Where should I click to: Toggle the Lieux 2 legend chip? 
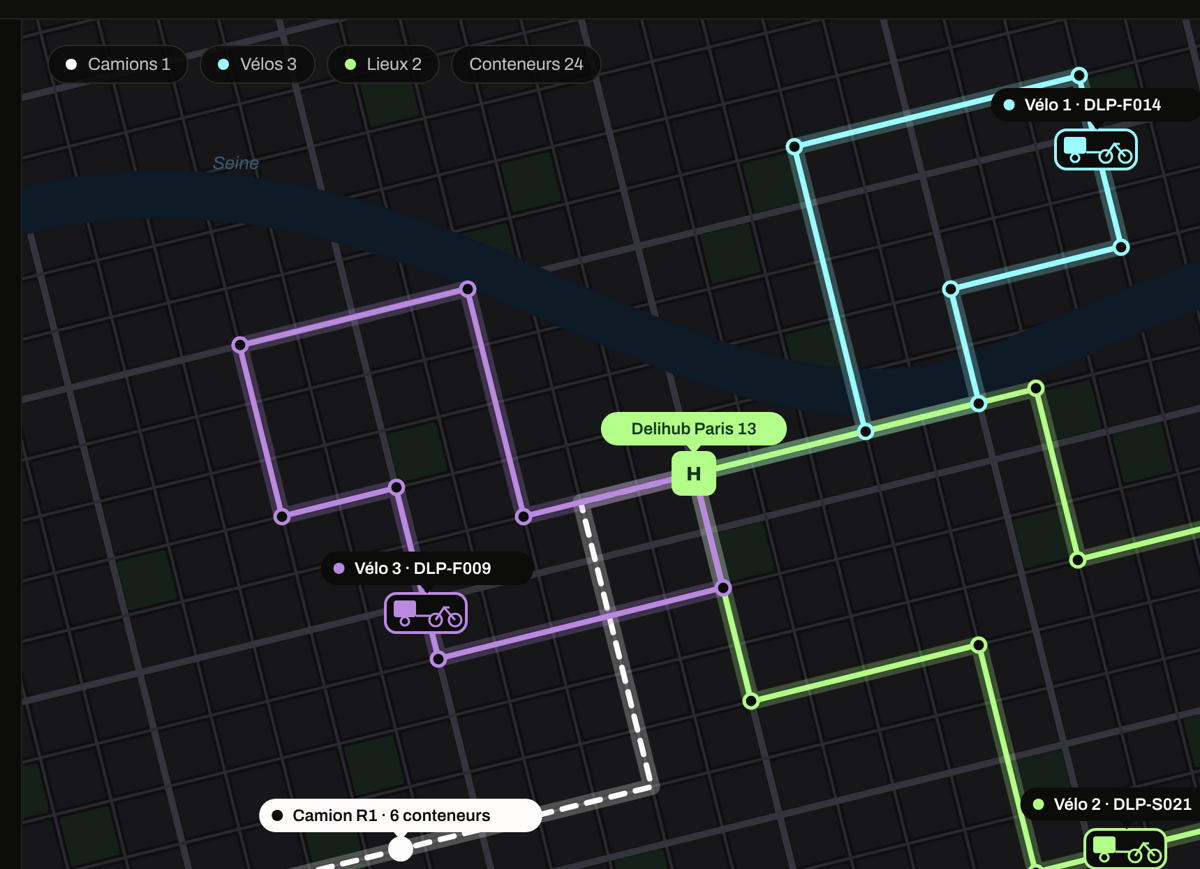click(383, 64)
